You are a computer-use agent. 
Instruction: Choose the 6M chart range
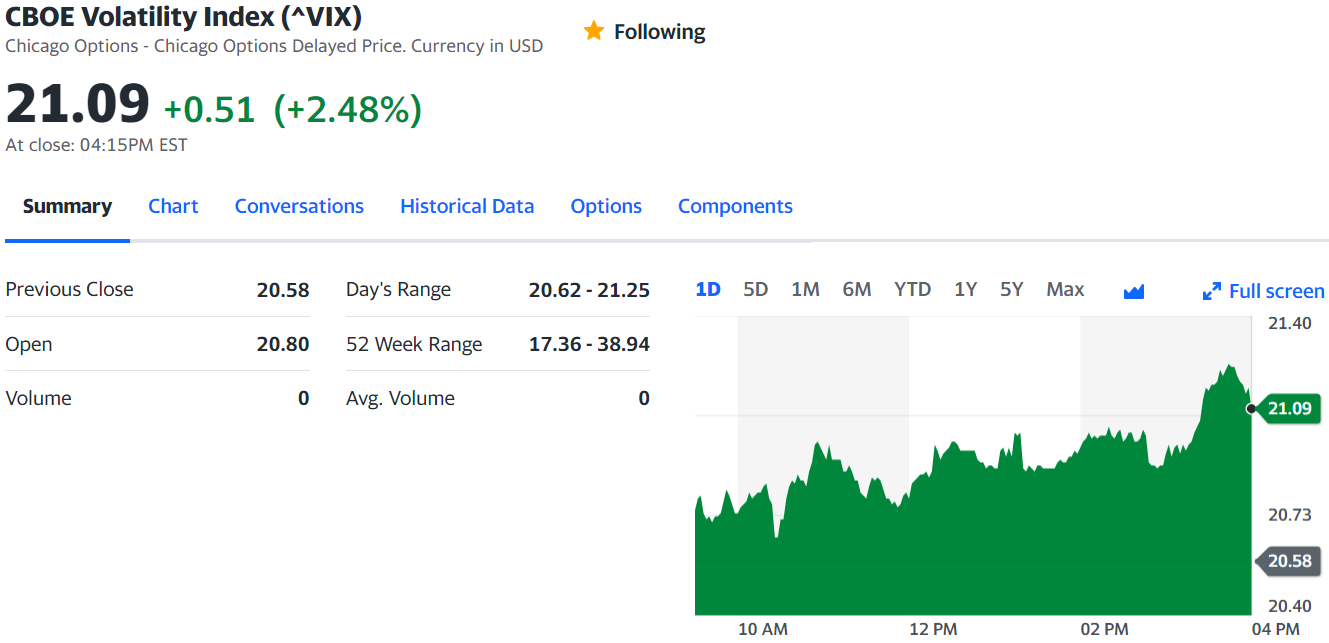tap(857, 289)
